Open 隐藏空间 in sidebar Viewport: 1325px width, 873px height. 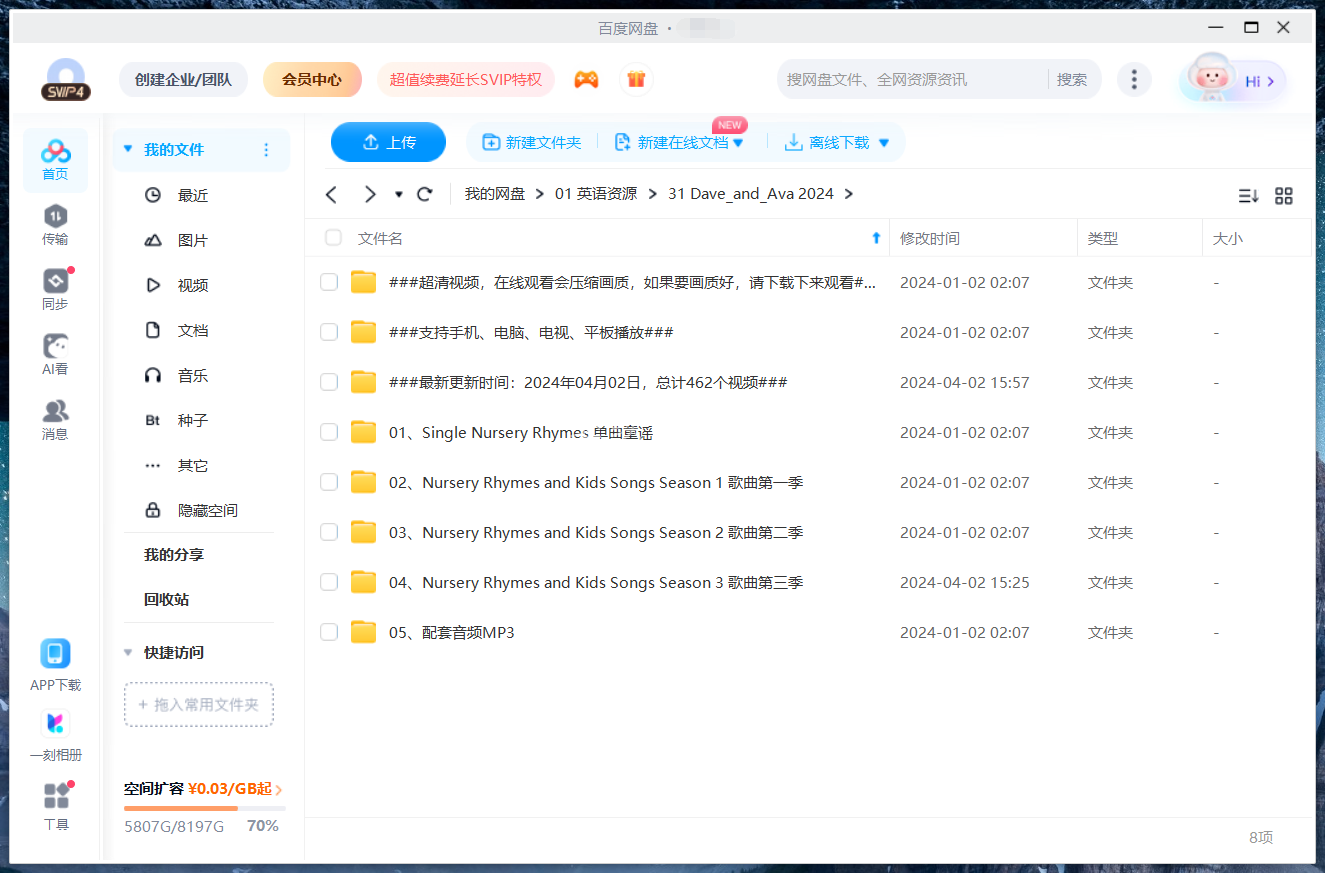click(207, 510)
